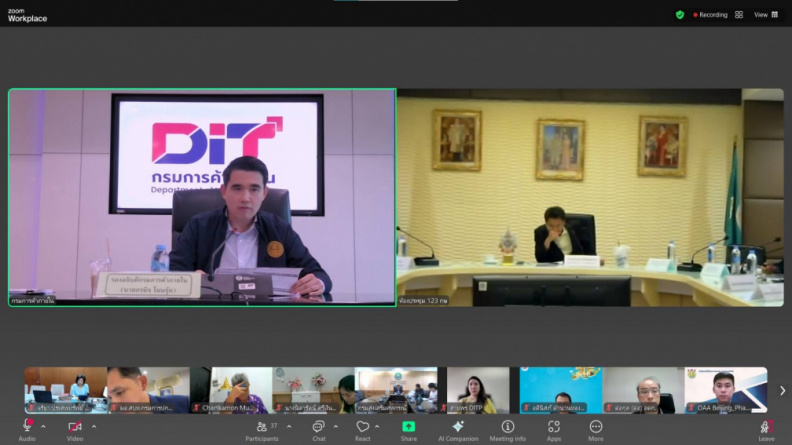Select the DITP participant thumbnail
Image resolution: width=792 pixels, height=445 pixels.
[x=478, y=390]
